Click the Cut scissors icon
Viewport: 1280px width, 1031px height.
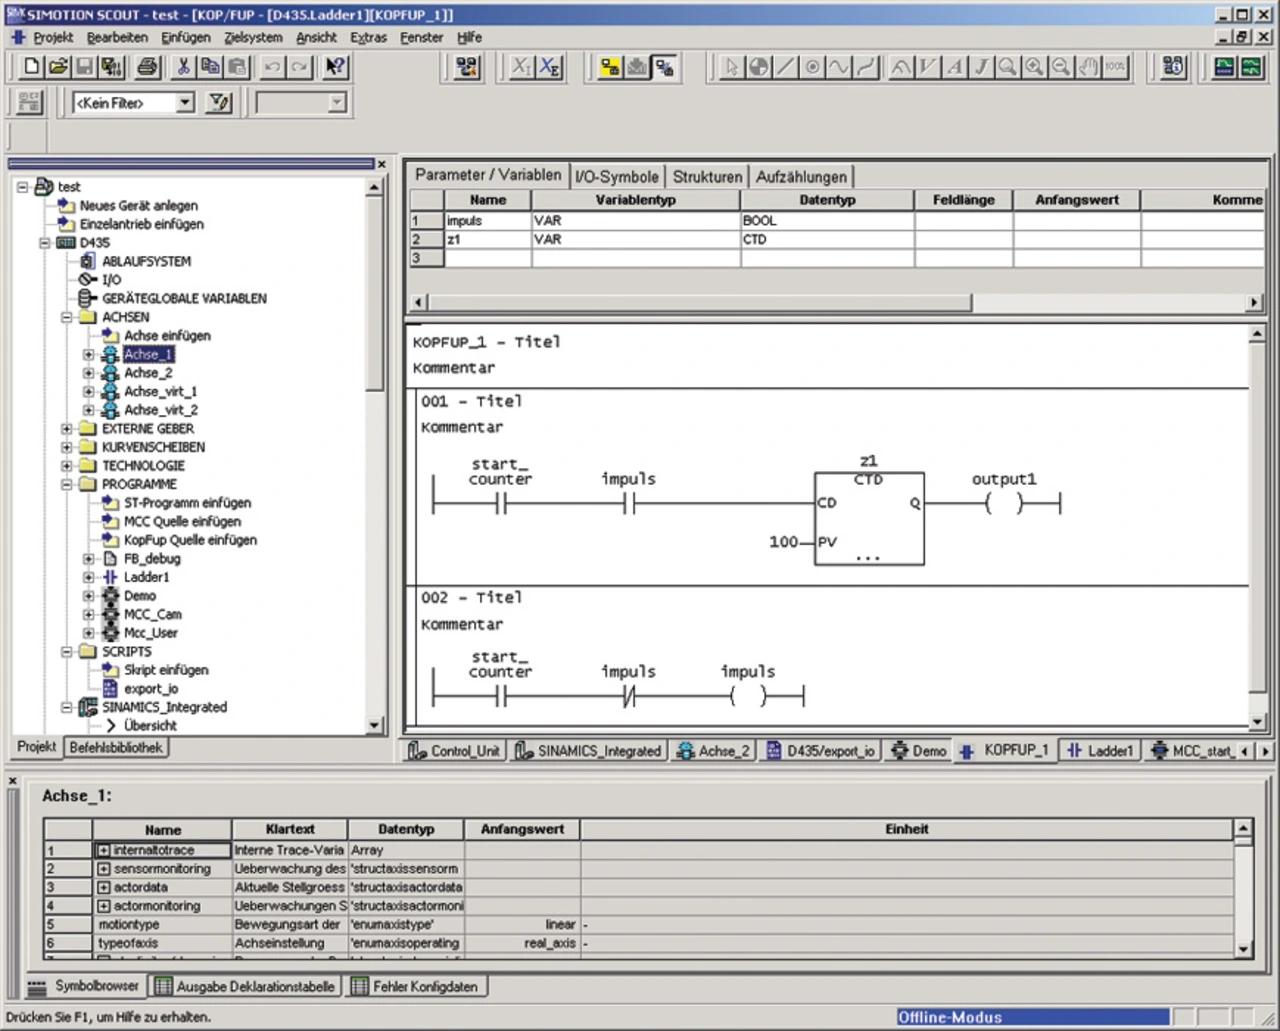pos(183,67)
